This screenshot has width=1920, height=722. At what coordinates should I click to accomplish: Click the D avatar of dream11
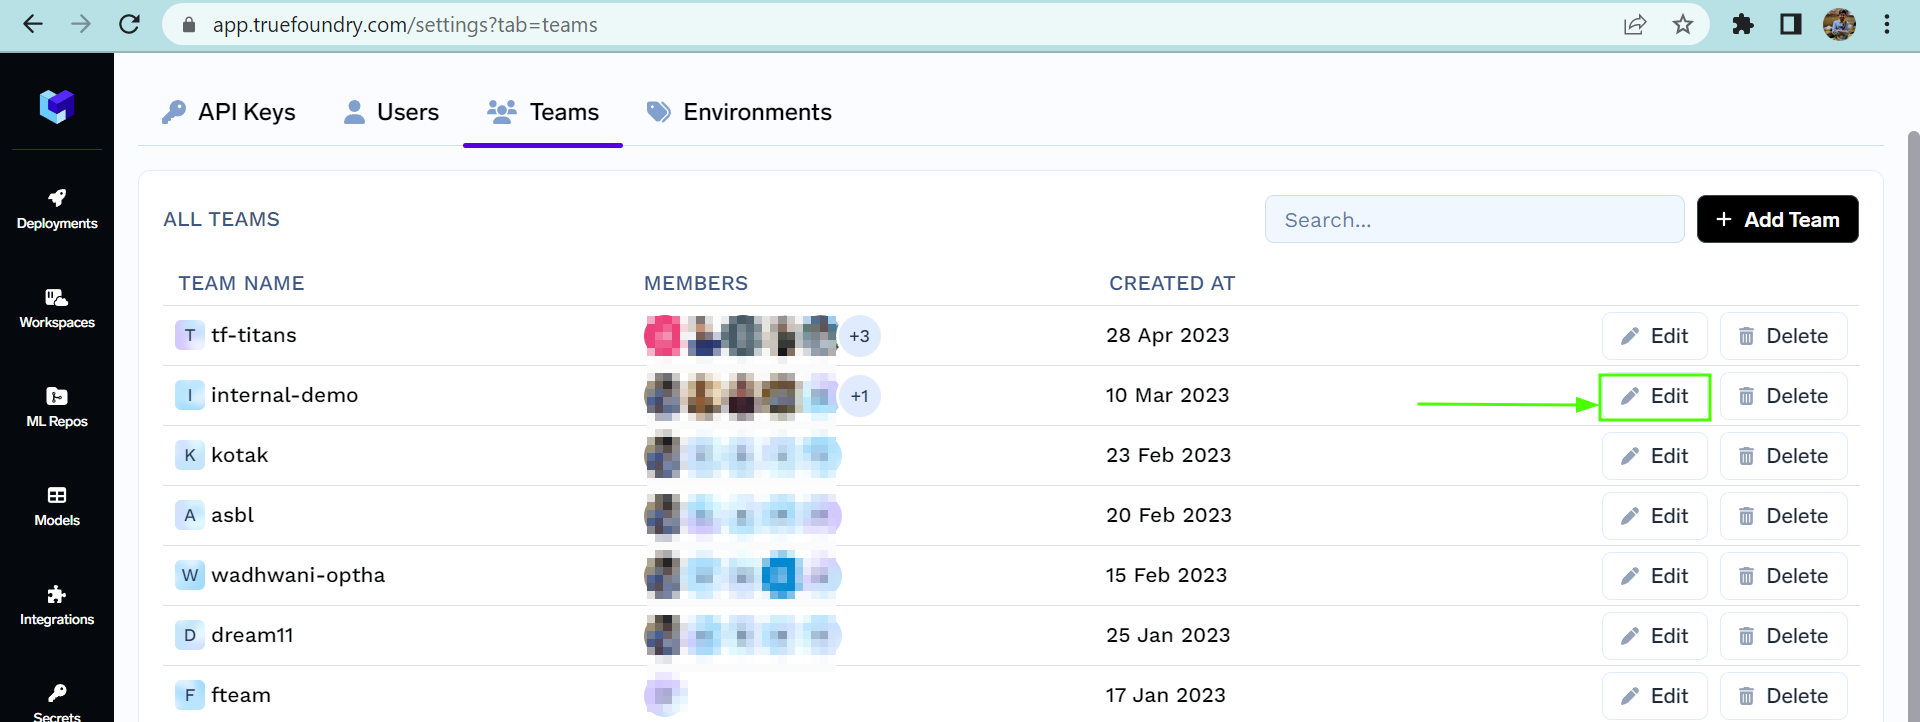coord(190,635)
